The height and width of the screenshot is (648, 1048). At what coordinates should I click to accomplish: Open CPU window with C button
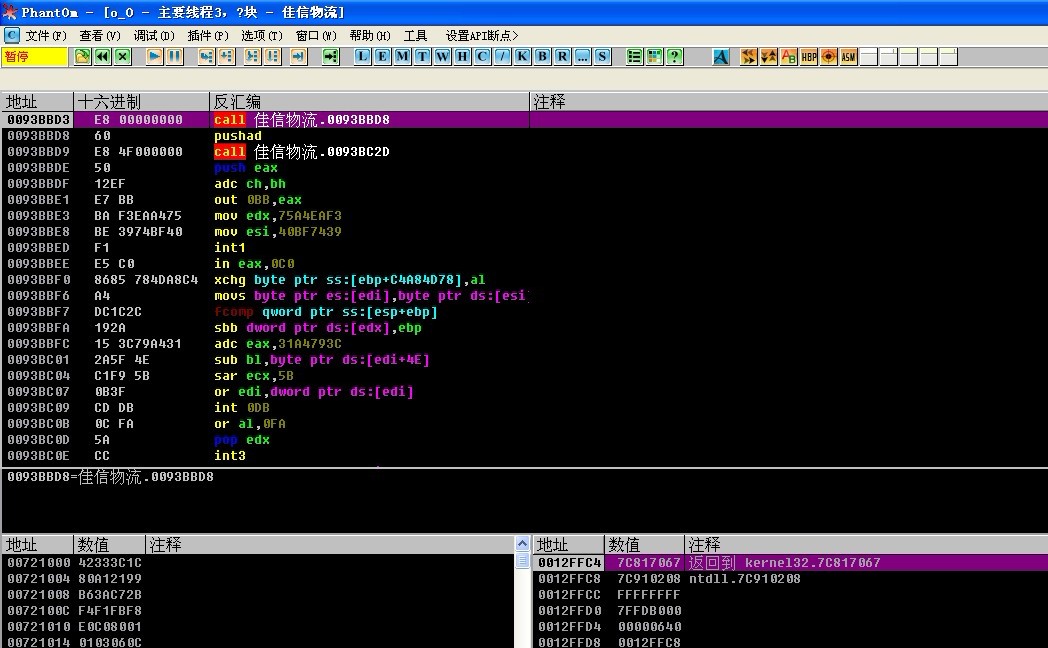coord(483,57)
